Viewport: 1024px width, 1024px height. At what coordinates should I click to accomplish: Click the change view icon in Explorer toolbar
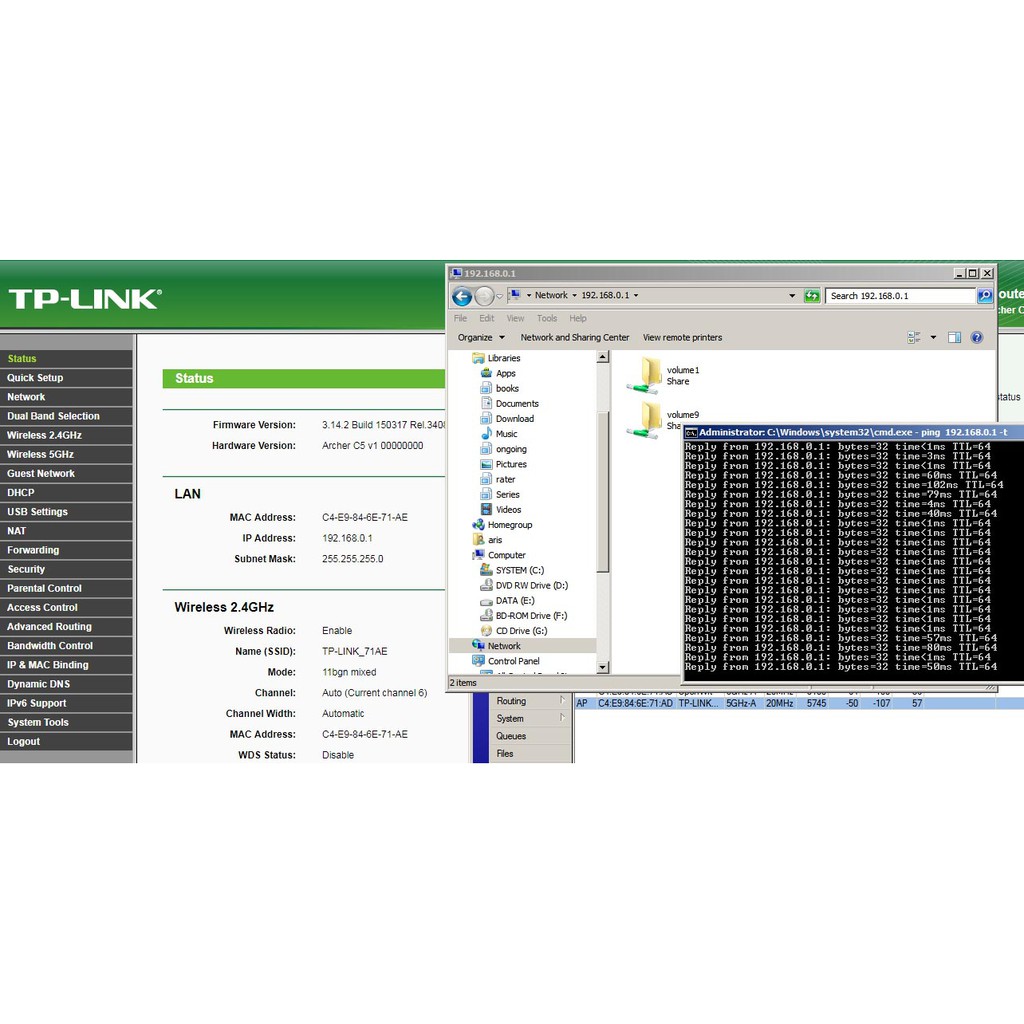[x=914, y=338]
